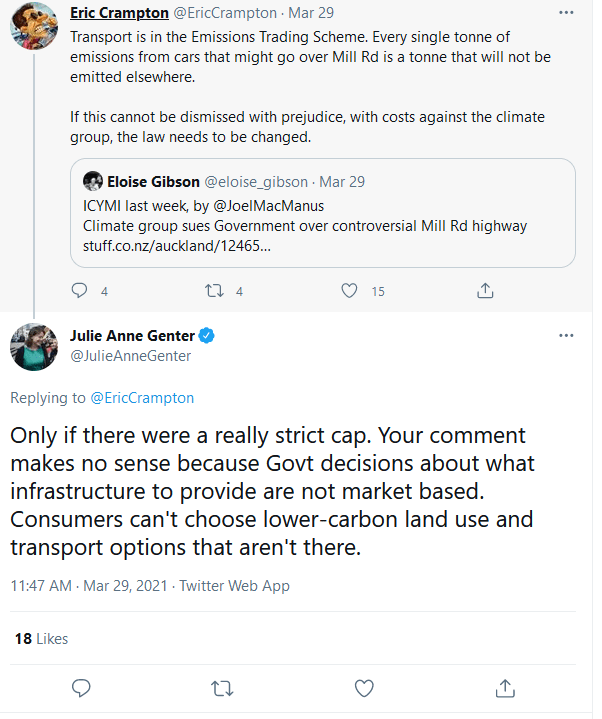This screenshot has width=602, height=719.
Task: Like Julie Anne Genter's tweet
Action: 365,688
